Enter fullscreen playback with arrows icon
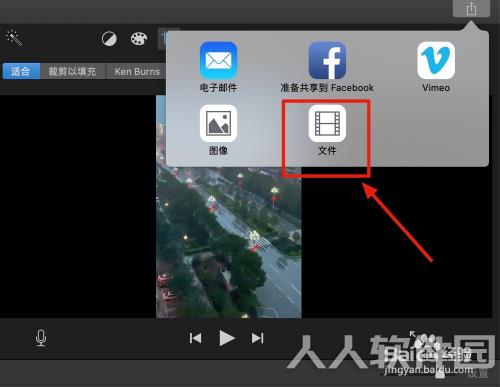Screen dimensions: 500x387 [413, 334]
